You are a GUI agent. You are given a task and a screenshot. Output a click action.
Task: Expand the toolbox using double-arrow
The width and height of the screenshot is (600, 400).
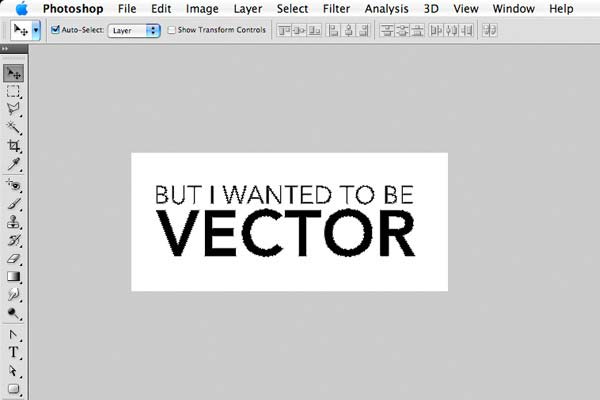pyautogui.click(x=5, y=49)
